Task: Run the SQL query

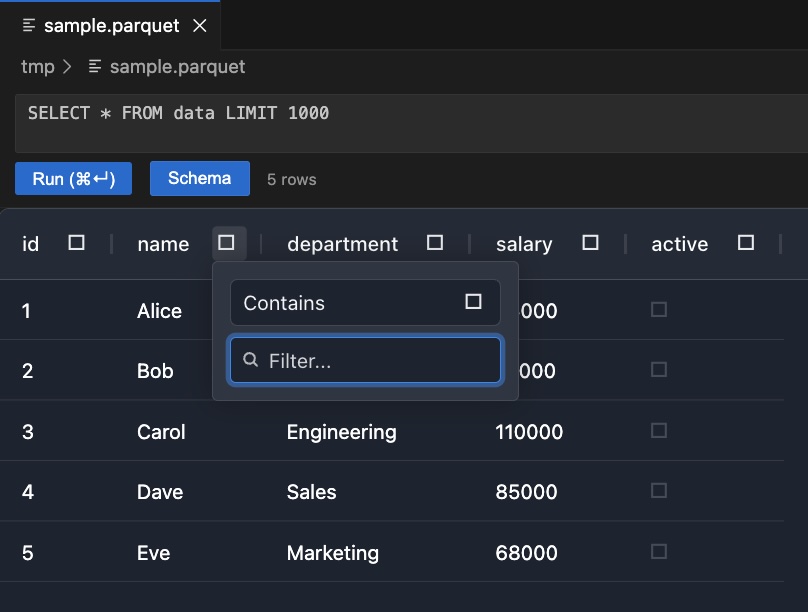Action: click(73, 179)
